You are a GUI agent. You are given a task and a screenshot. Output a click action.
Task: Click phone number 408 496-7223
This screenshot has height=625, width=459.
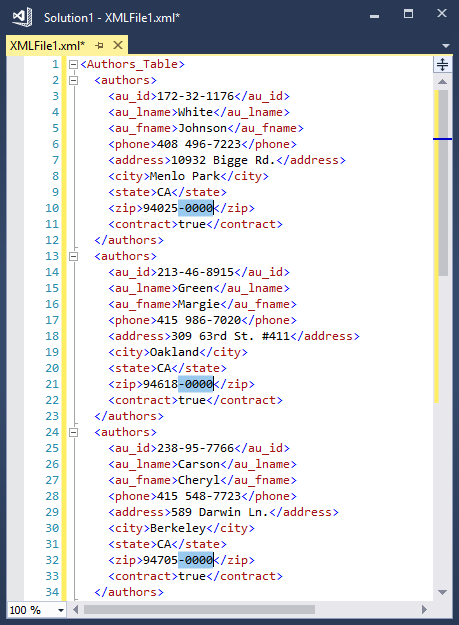[x=199, y=144]
